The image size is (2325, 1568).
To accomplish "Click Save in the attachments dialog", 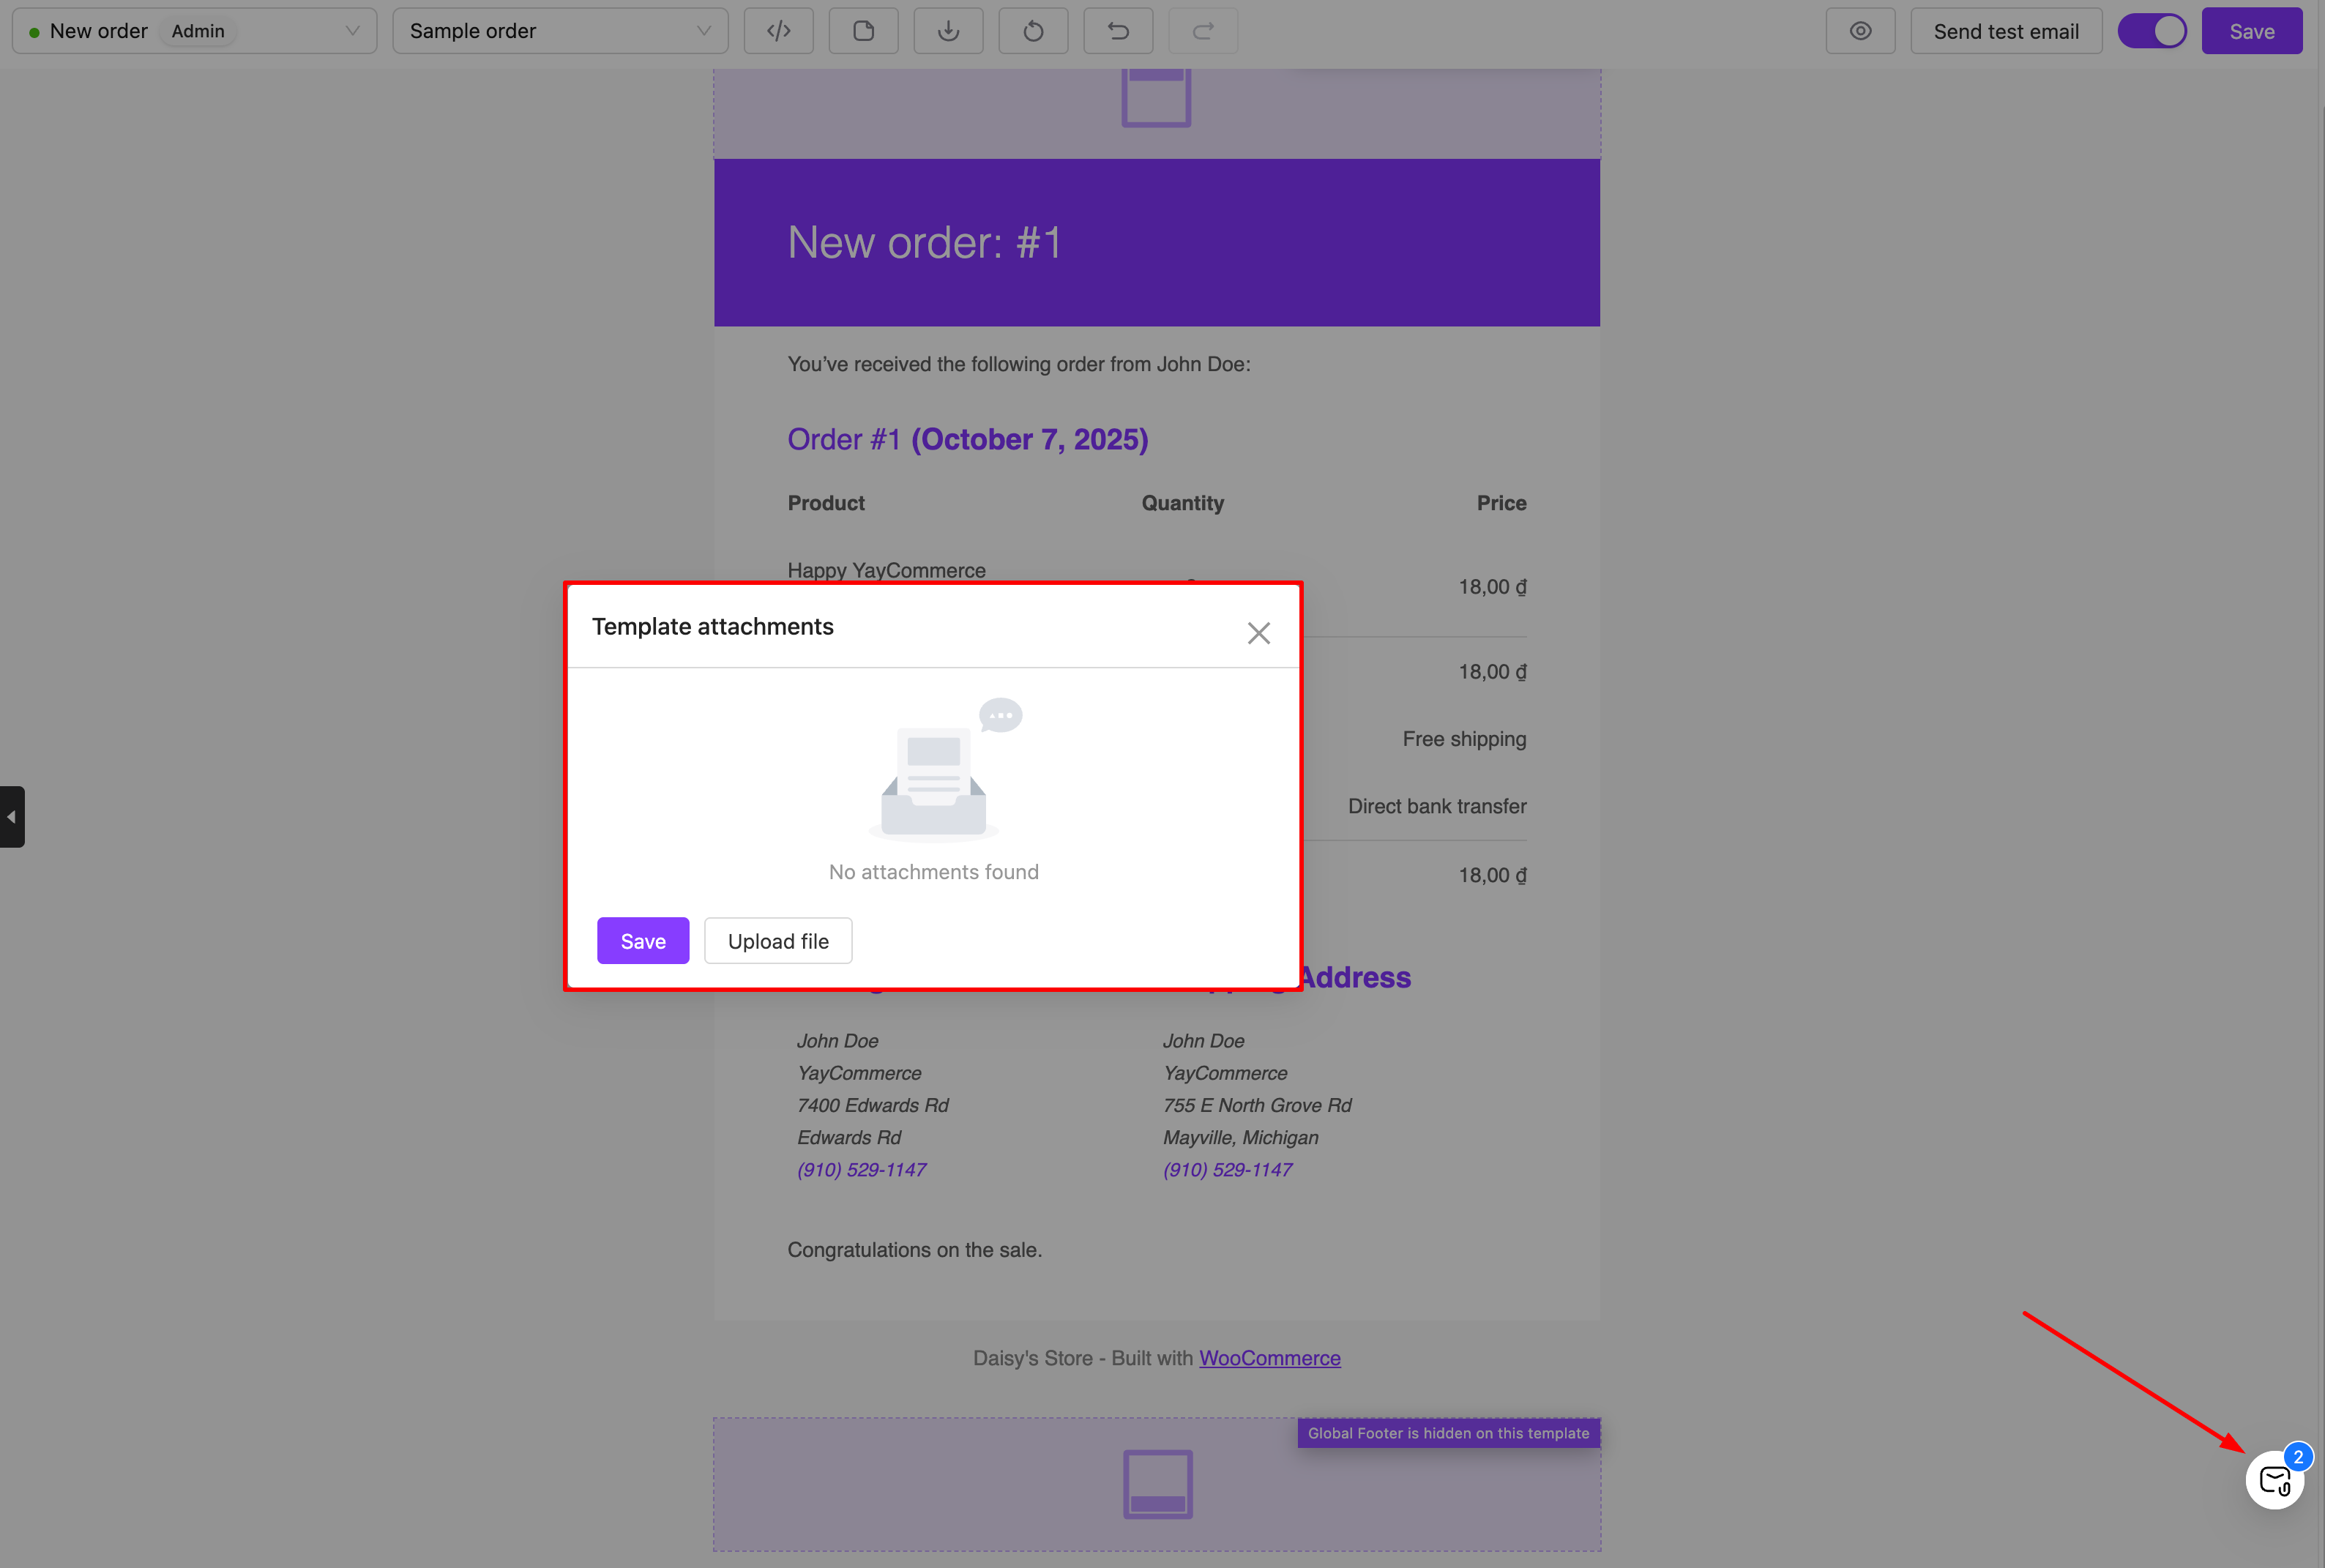I will tap(643, 941).
